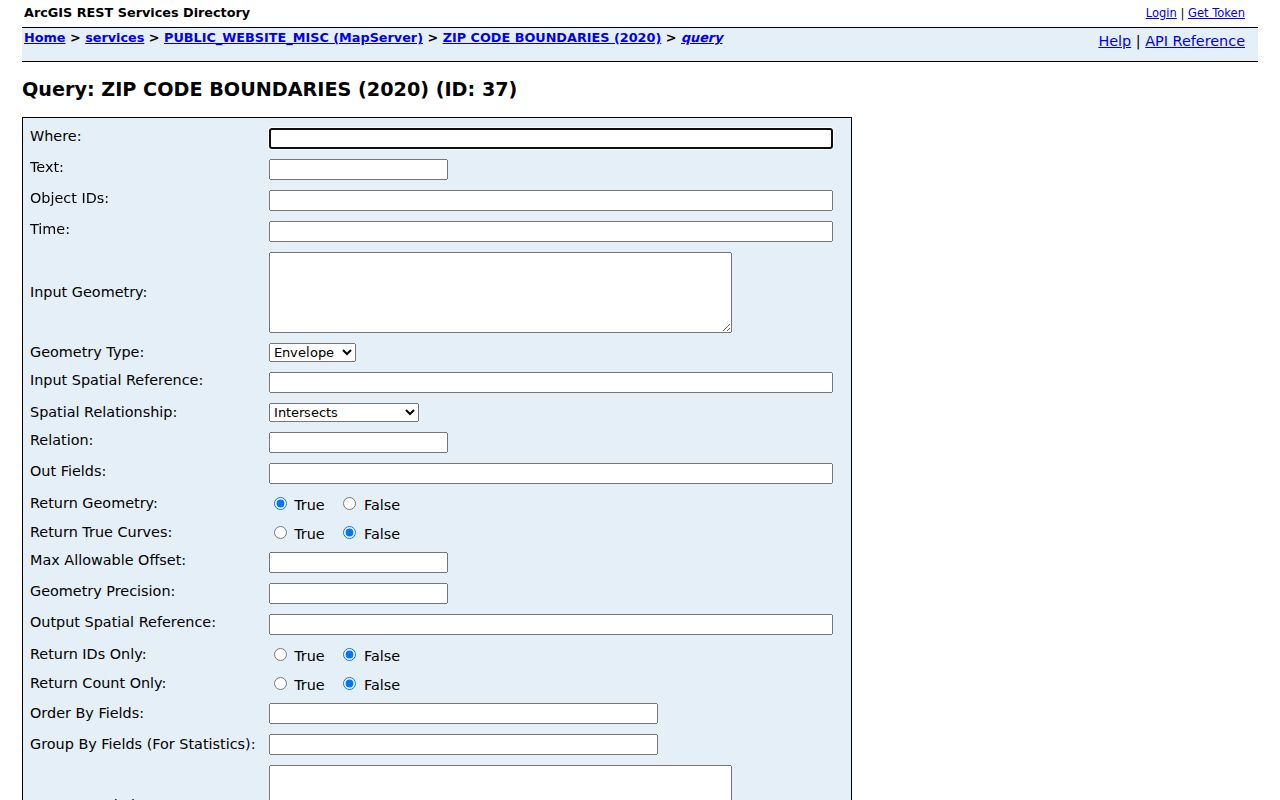The height and width of the screenshot is (800, 1280).
Task: Select True for Return Count Only
Action: [280, 684]
